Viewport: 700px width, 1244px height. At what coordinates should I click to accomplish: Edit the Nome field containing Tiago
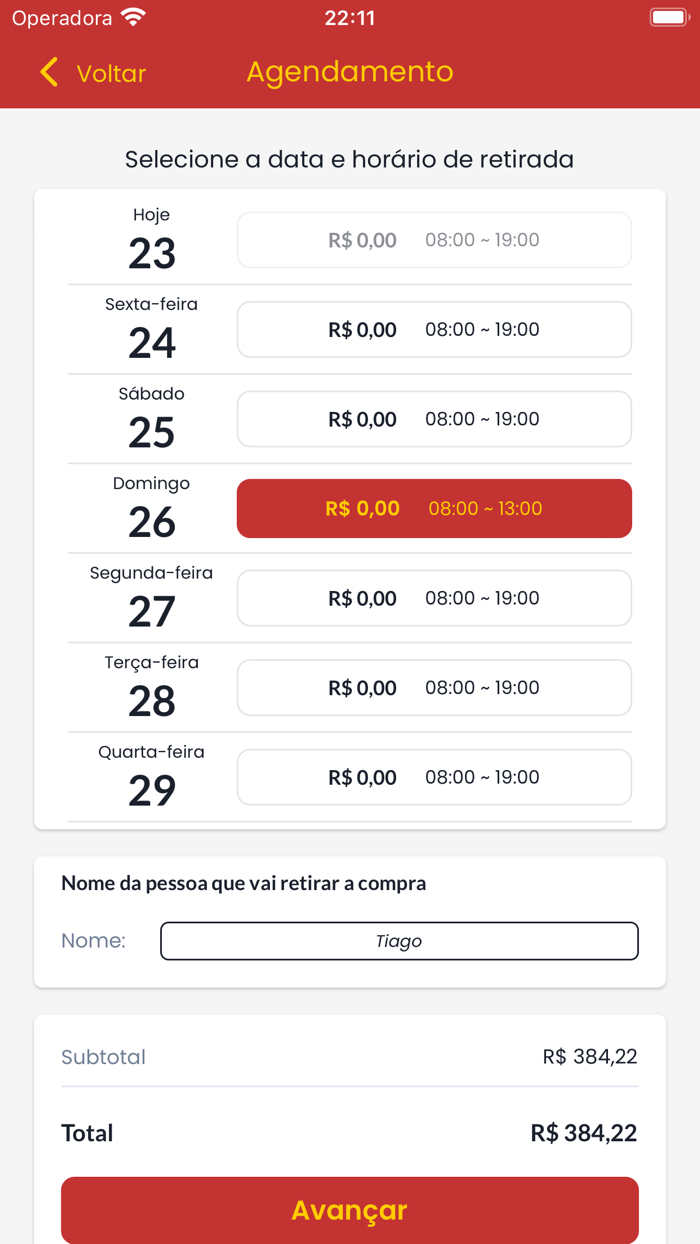click(x=399, y=940)
